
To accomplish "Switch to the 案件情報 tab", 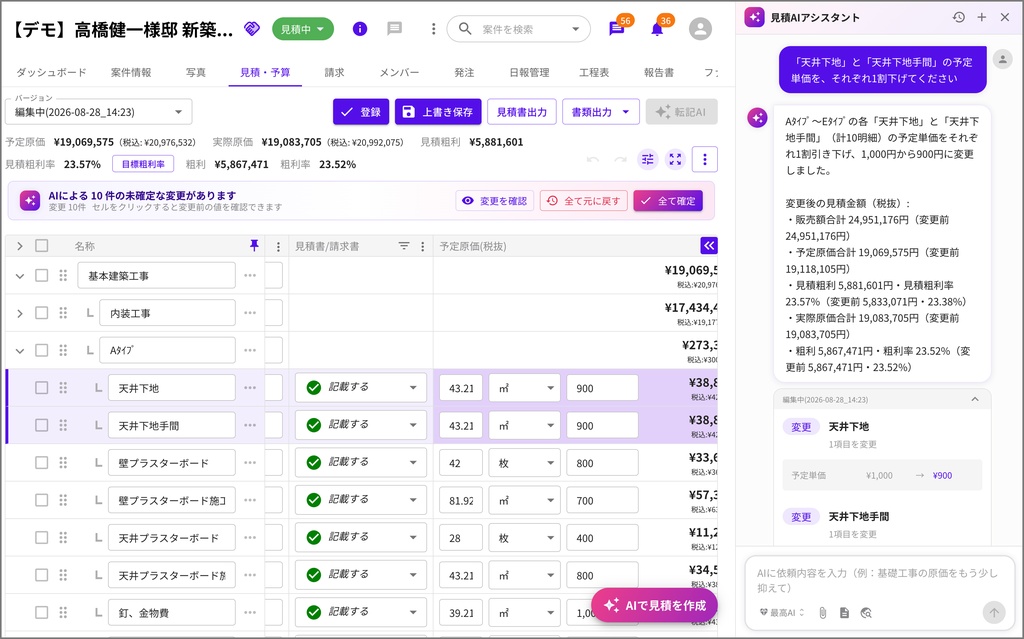I will coord(131,73).
